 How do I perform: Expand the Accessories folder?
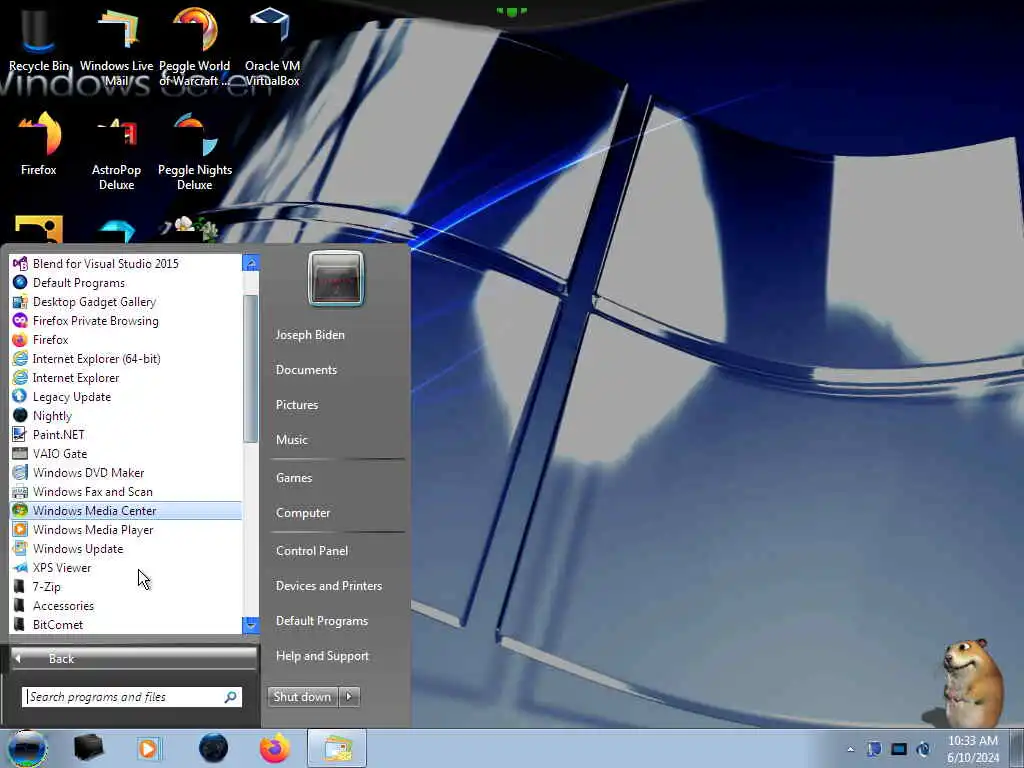[126, 605]
